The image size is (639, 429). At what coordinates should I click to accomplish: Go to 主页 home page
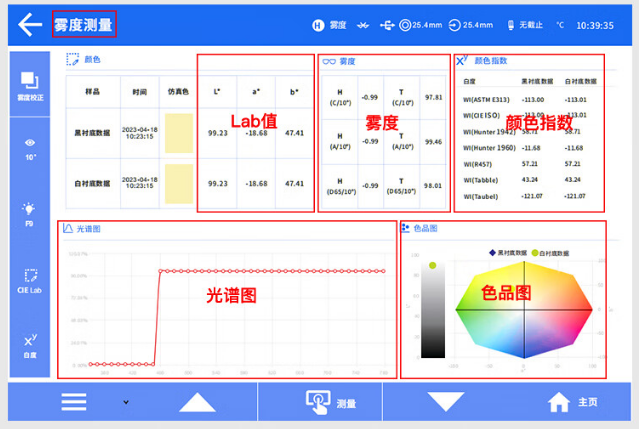click(x=573, y=402)
